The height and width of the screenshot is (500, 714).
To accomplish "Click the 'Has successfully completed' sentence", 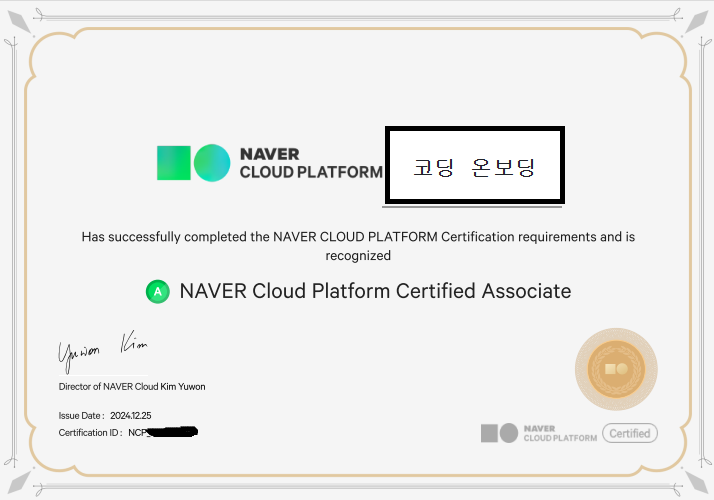I will tap(358, 246).
